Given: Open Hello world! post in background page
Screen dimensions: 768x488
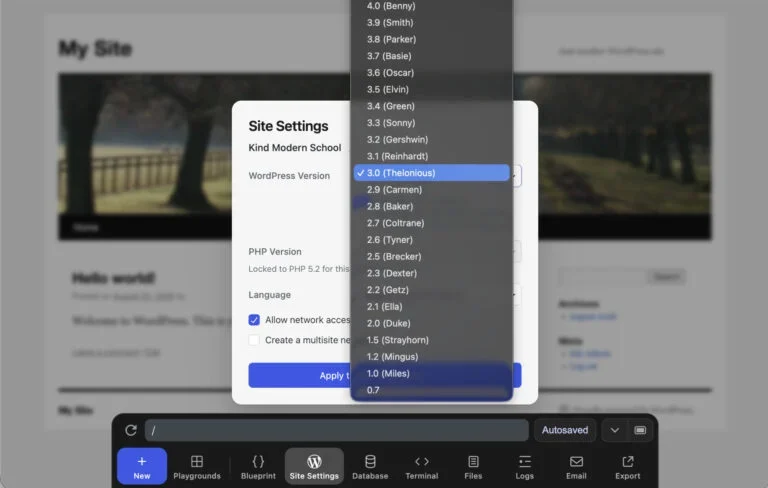Looking at the screenshot, I should click(114, 278).
